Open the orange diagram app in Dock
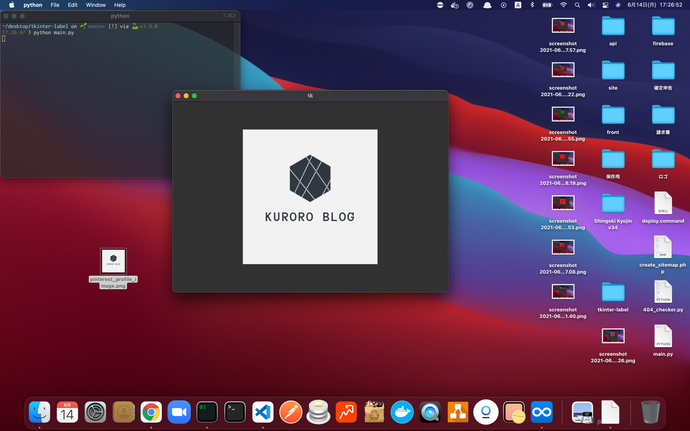690x431 pixels. (458, 413)
